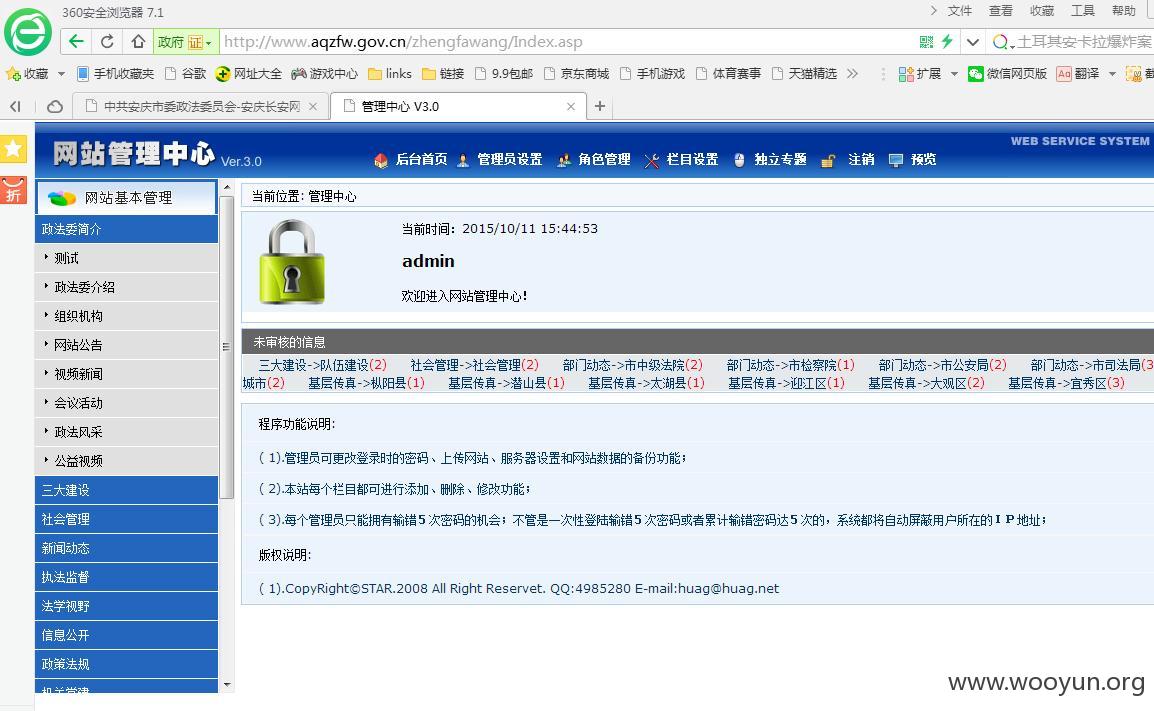Click the yellow star sidebar icon
Screen dimensions: 1154x711
[13, 149]
